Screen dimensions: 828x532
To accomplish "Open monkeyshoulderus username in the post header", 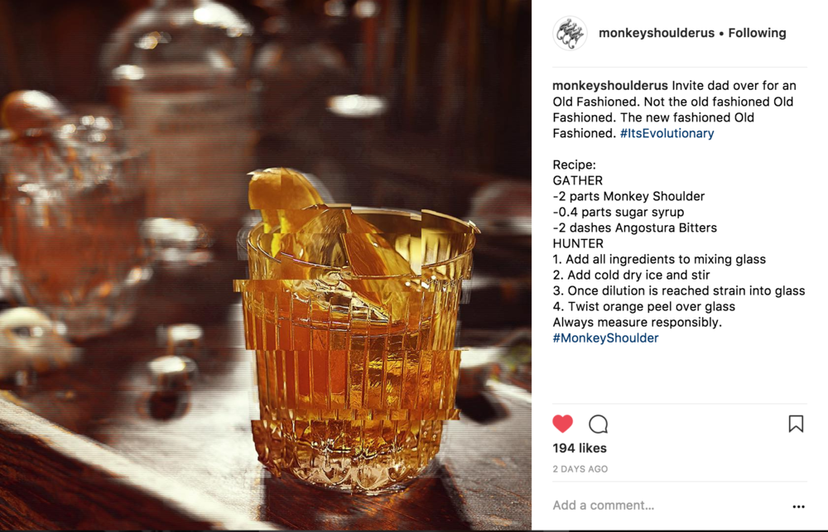I will [x=656, y=33].
